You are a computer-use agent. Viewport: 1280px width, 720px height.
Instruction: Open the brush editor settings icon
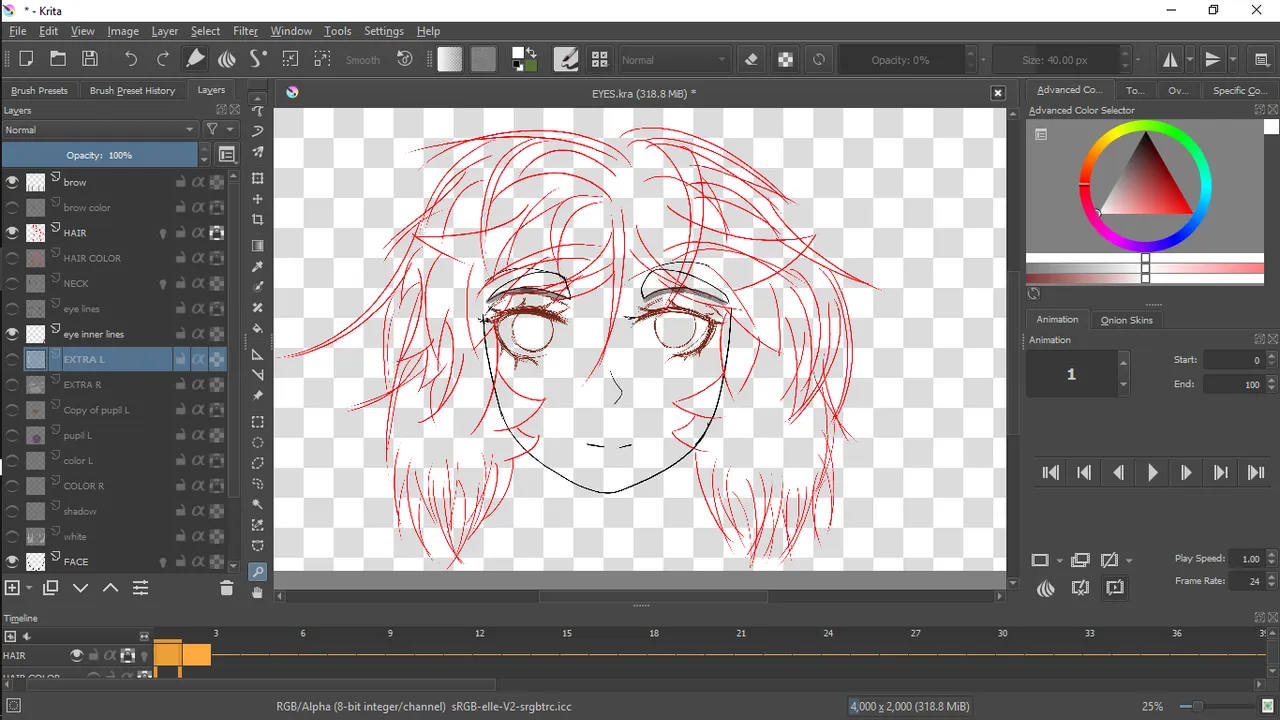(566, 59)
